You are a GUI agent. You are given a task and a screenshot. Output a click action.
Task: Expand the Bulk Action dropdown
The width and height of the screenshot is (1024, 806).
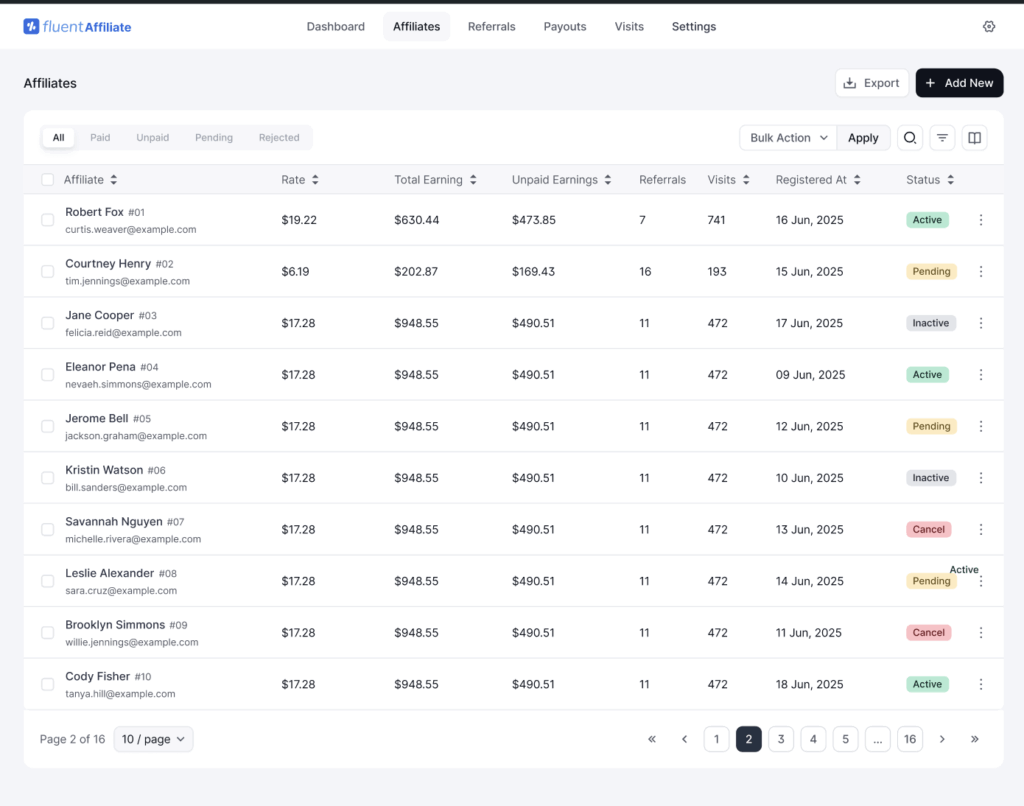tap(788, 138)
